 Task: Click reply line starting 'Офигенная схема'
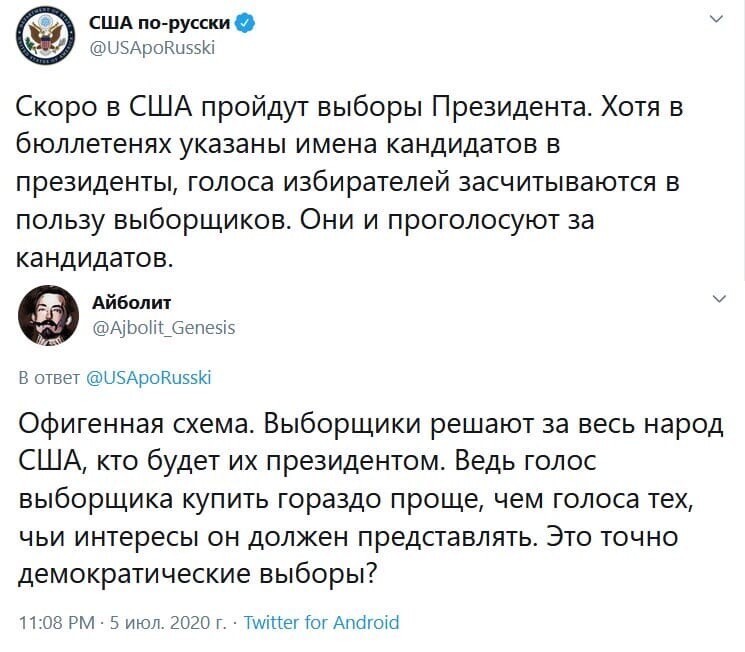point(371,424)
